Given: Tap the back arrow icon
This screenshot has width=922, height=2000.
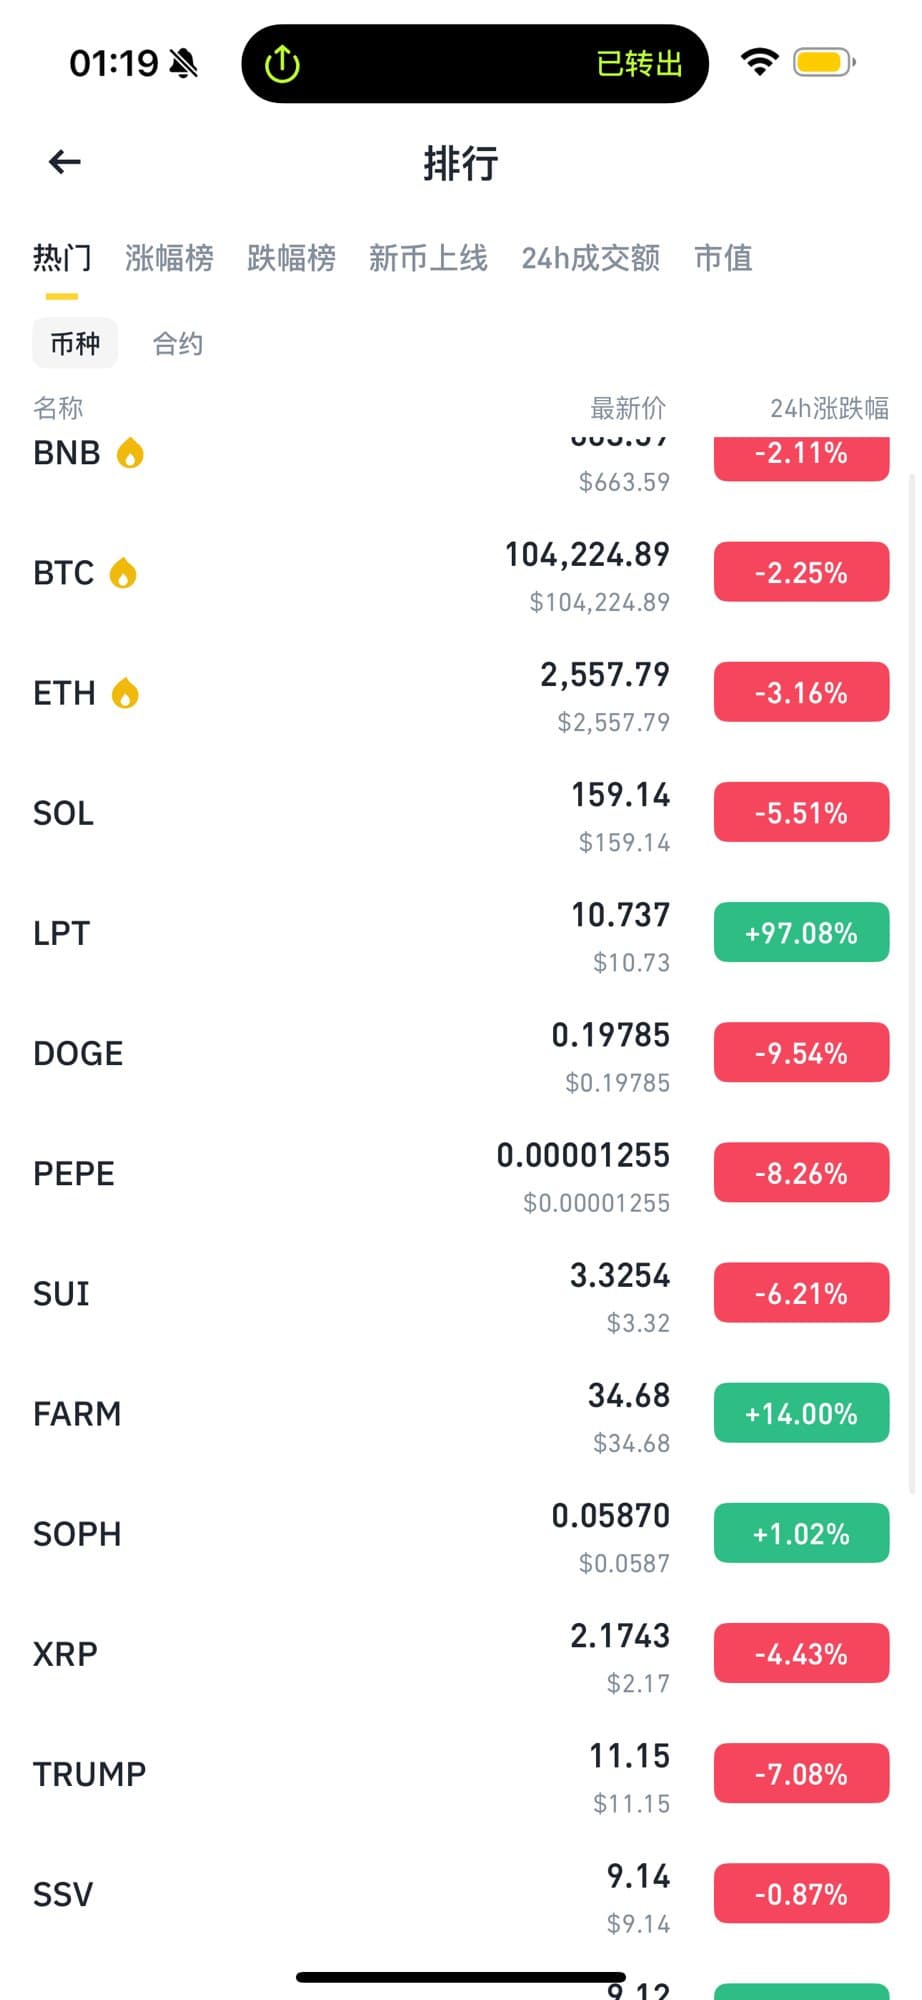Looking at the screenshot, I should (x=65, y=162).
